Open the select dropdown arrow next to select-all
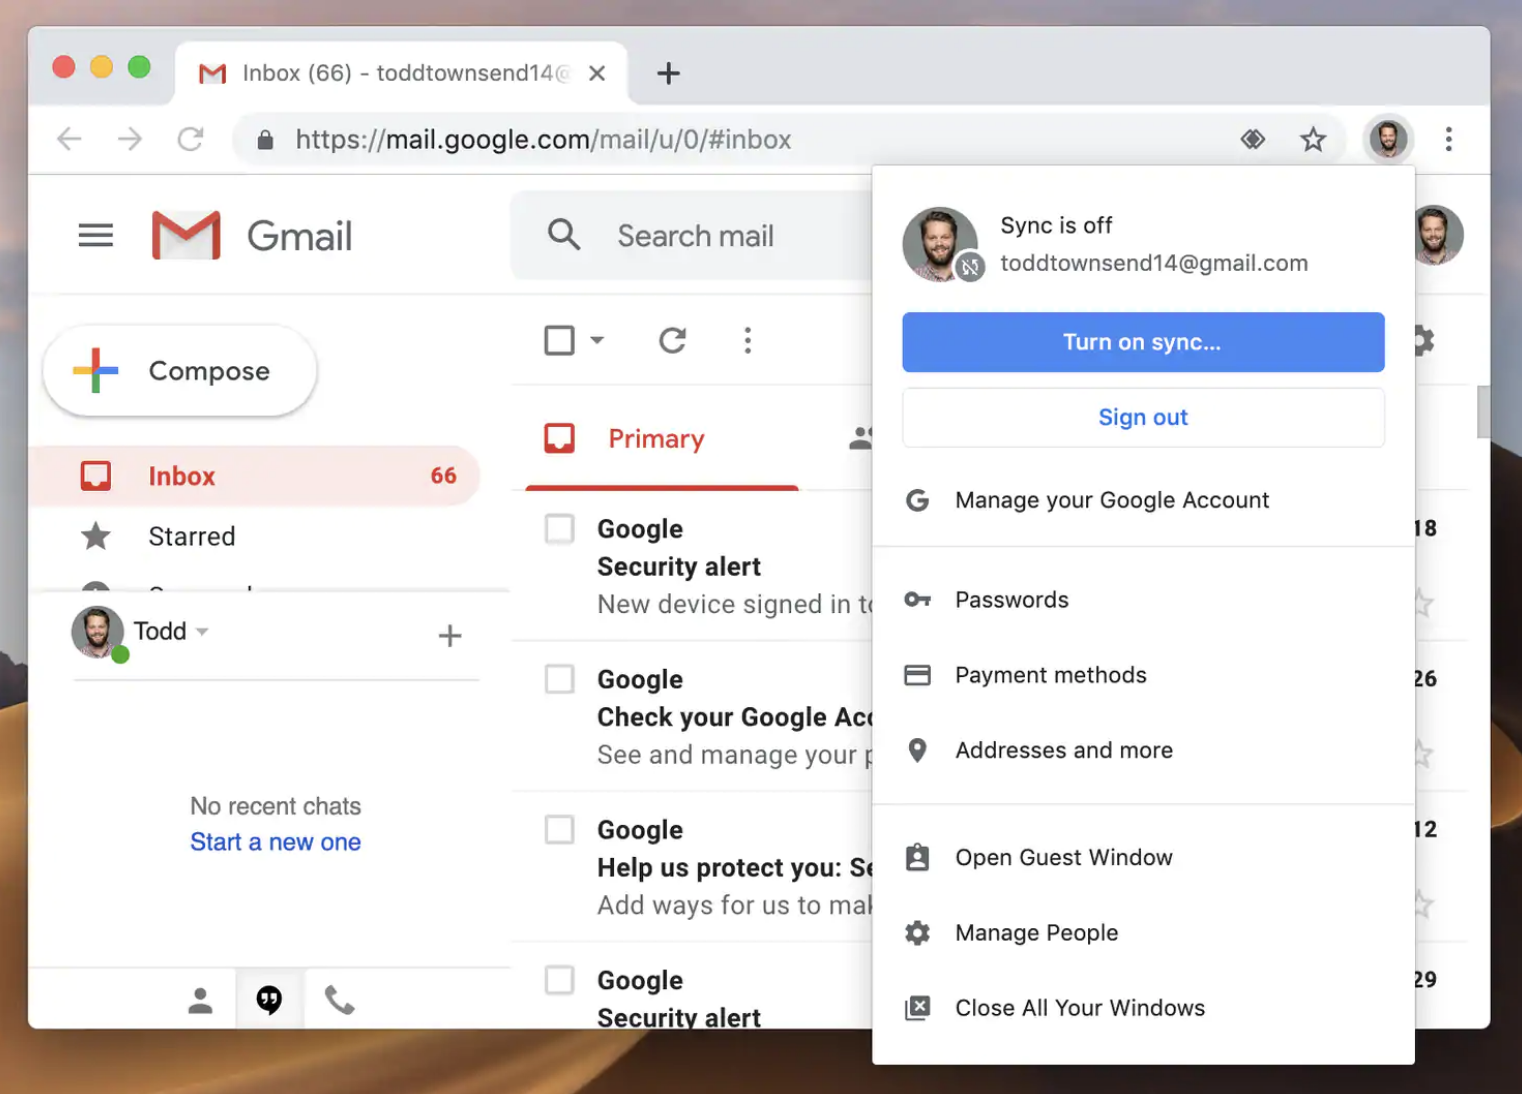Screen dimensions: 1522x1094 598,340
